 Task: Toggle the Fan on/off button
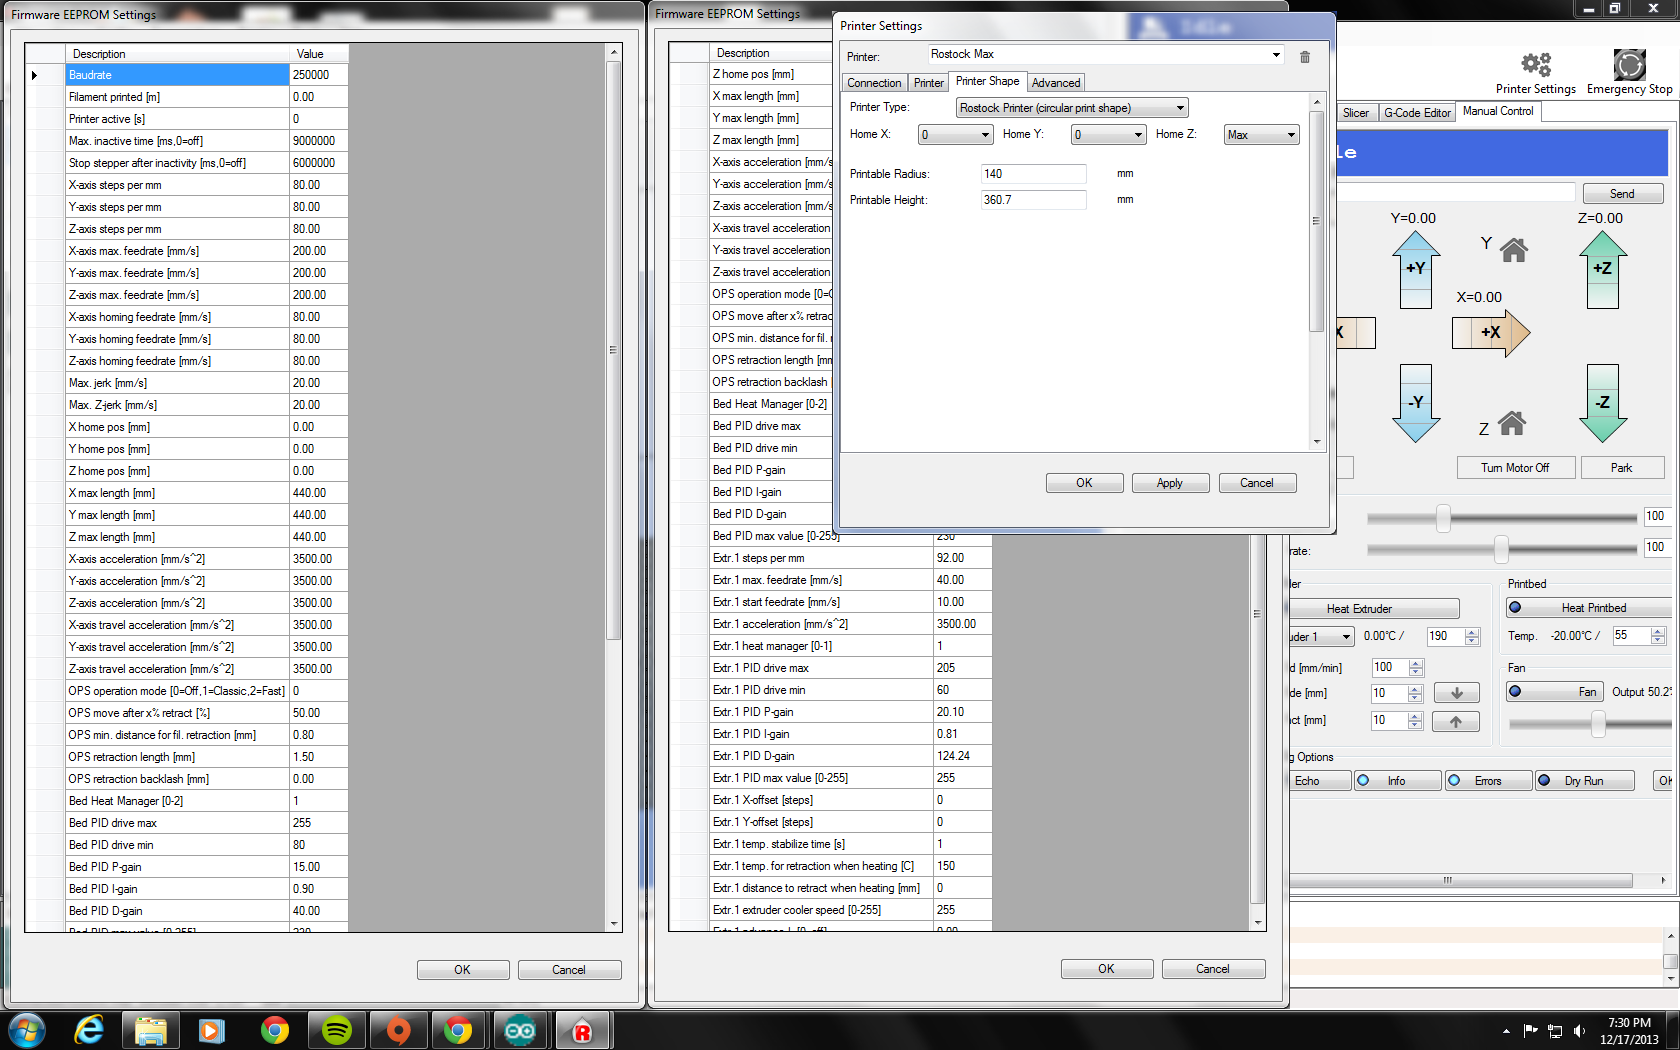[1555, 692]
